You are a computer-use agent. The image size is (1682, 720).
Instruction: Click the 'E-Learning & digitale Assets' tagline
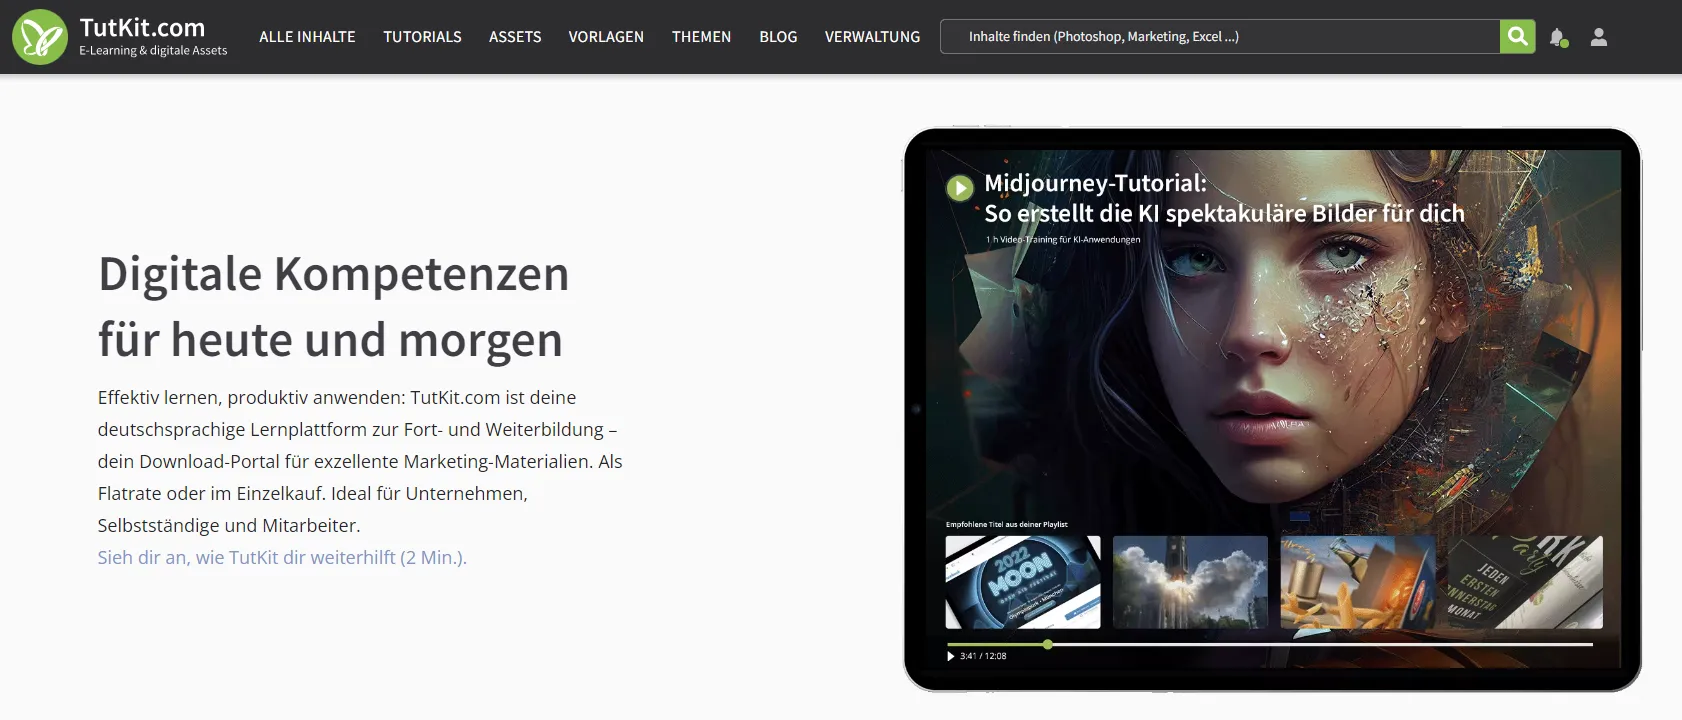click(153, 51)
